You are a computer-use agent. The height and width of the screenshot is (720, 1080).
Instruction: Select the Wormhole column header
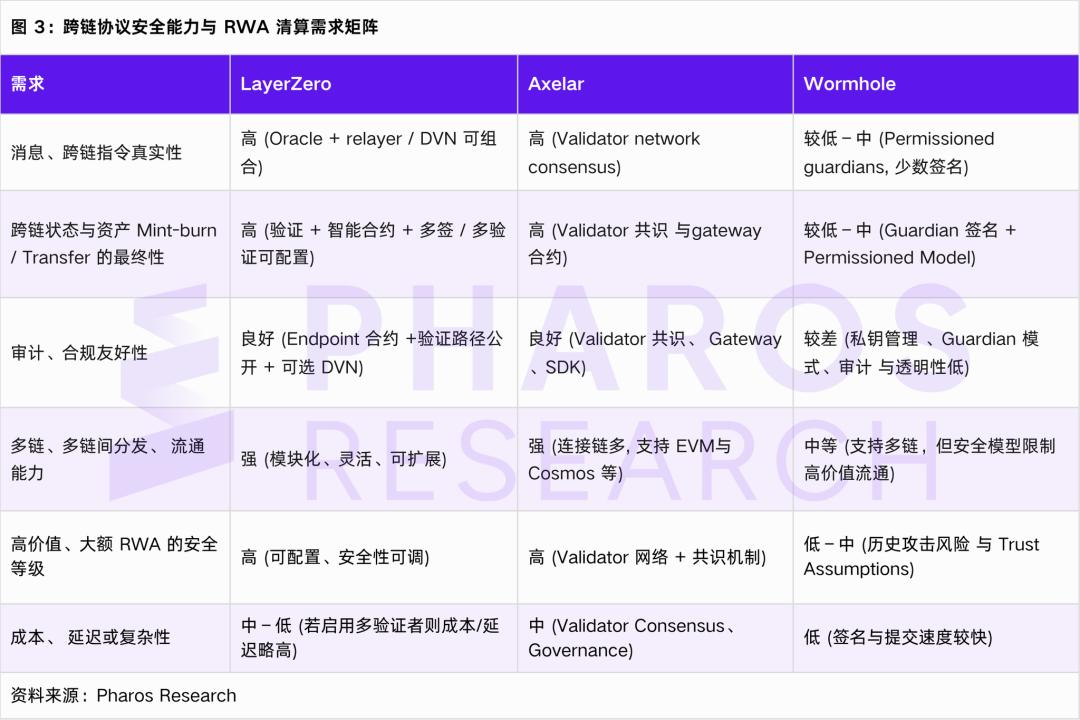pyautogui.click(x=850, y=84)
